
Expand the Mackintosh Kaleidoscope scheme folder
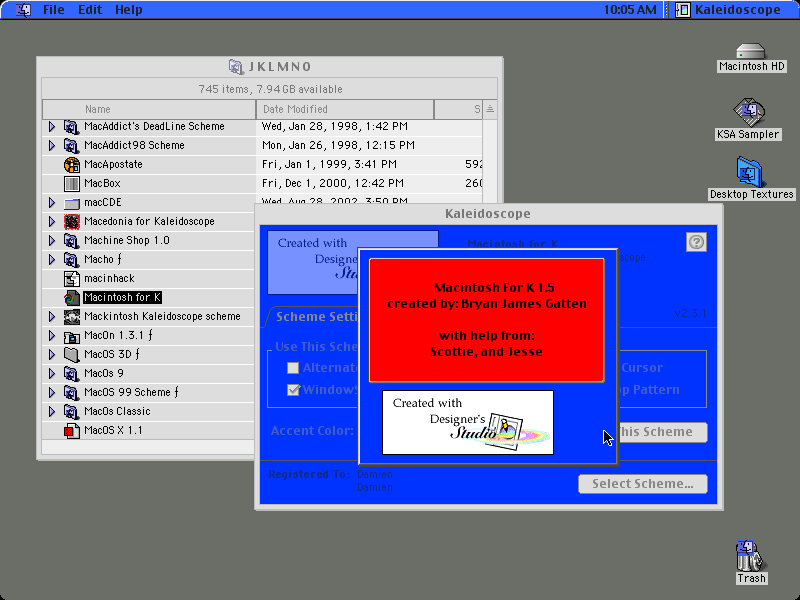(52, 316)
